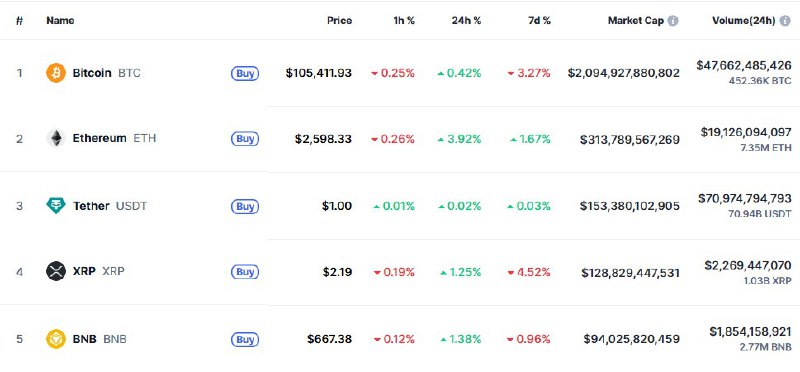
Task: Click the Tether green logo icon
Action: coord(56,206)
